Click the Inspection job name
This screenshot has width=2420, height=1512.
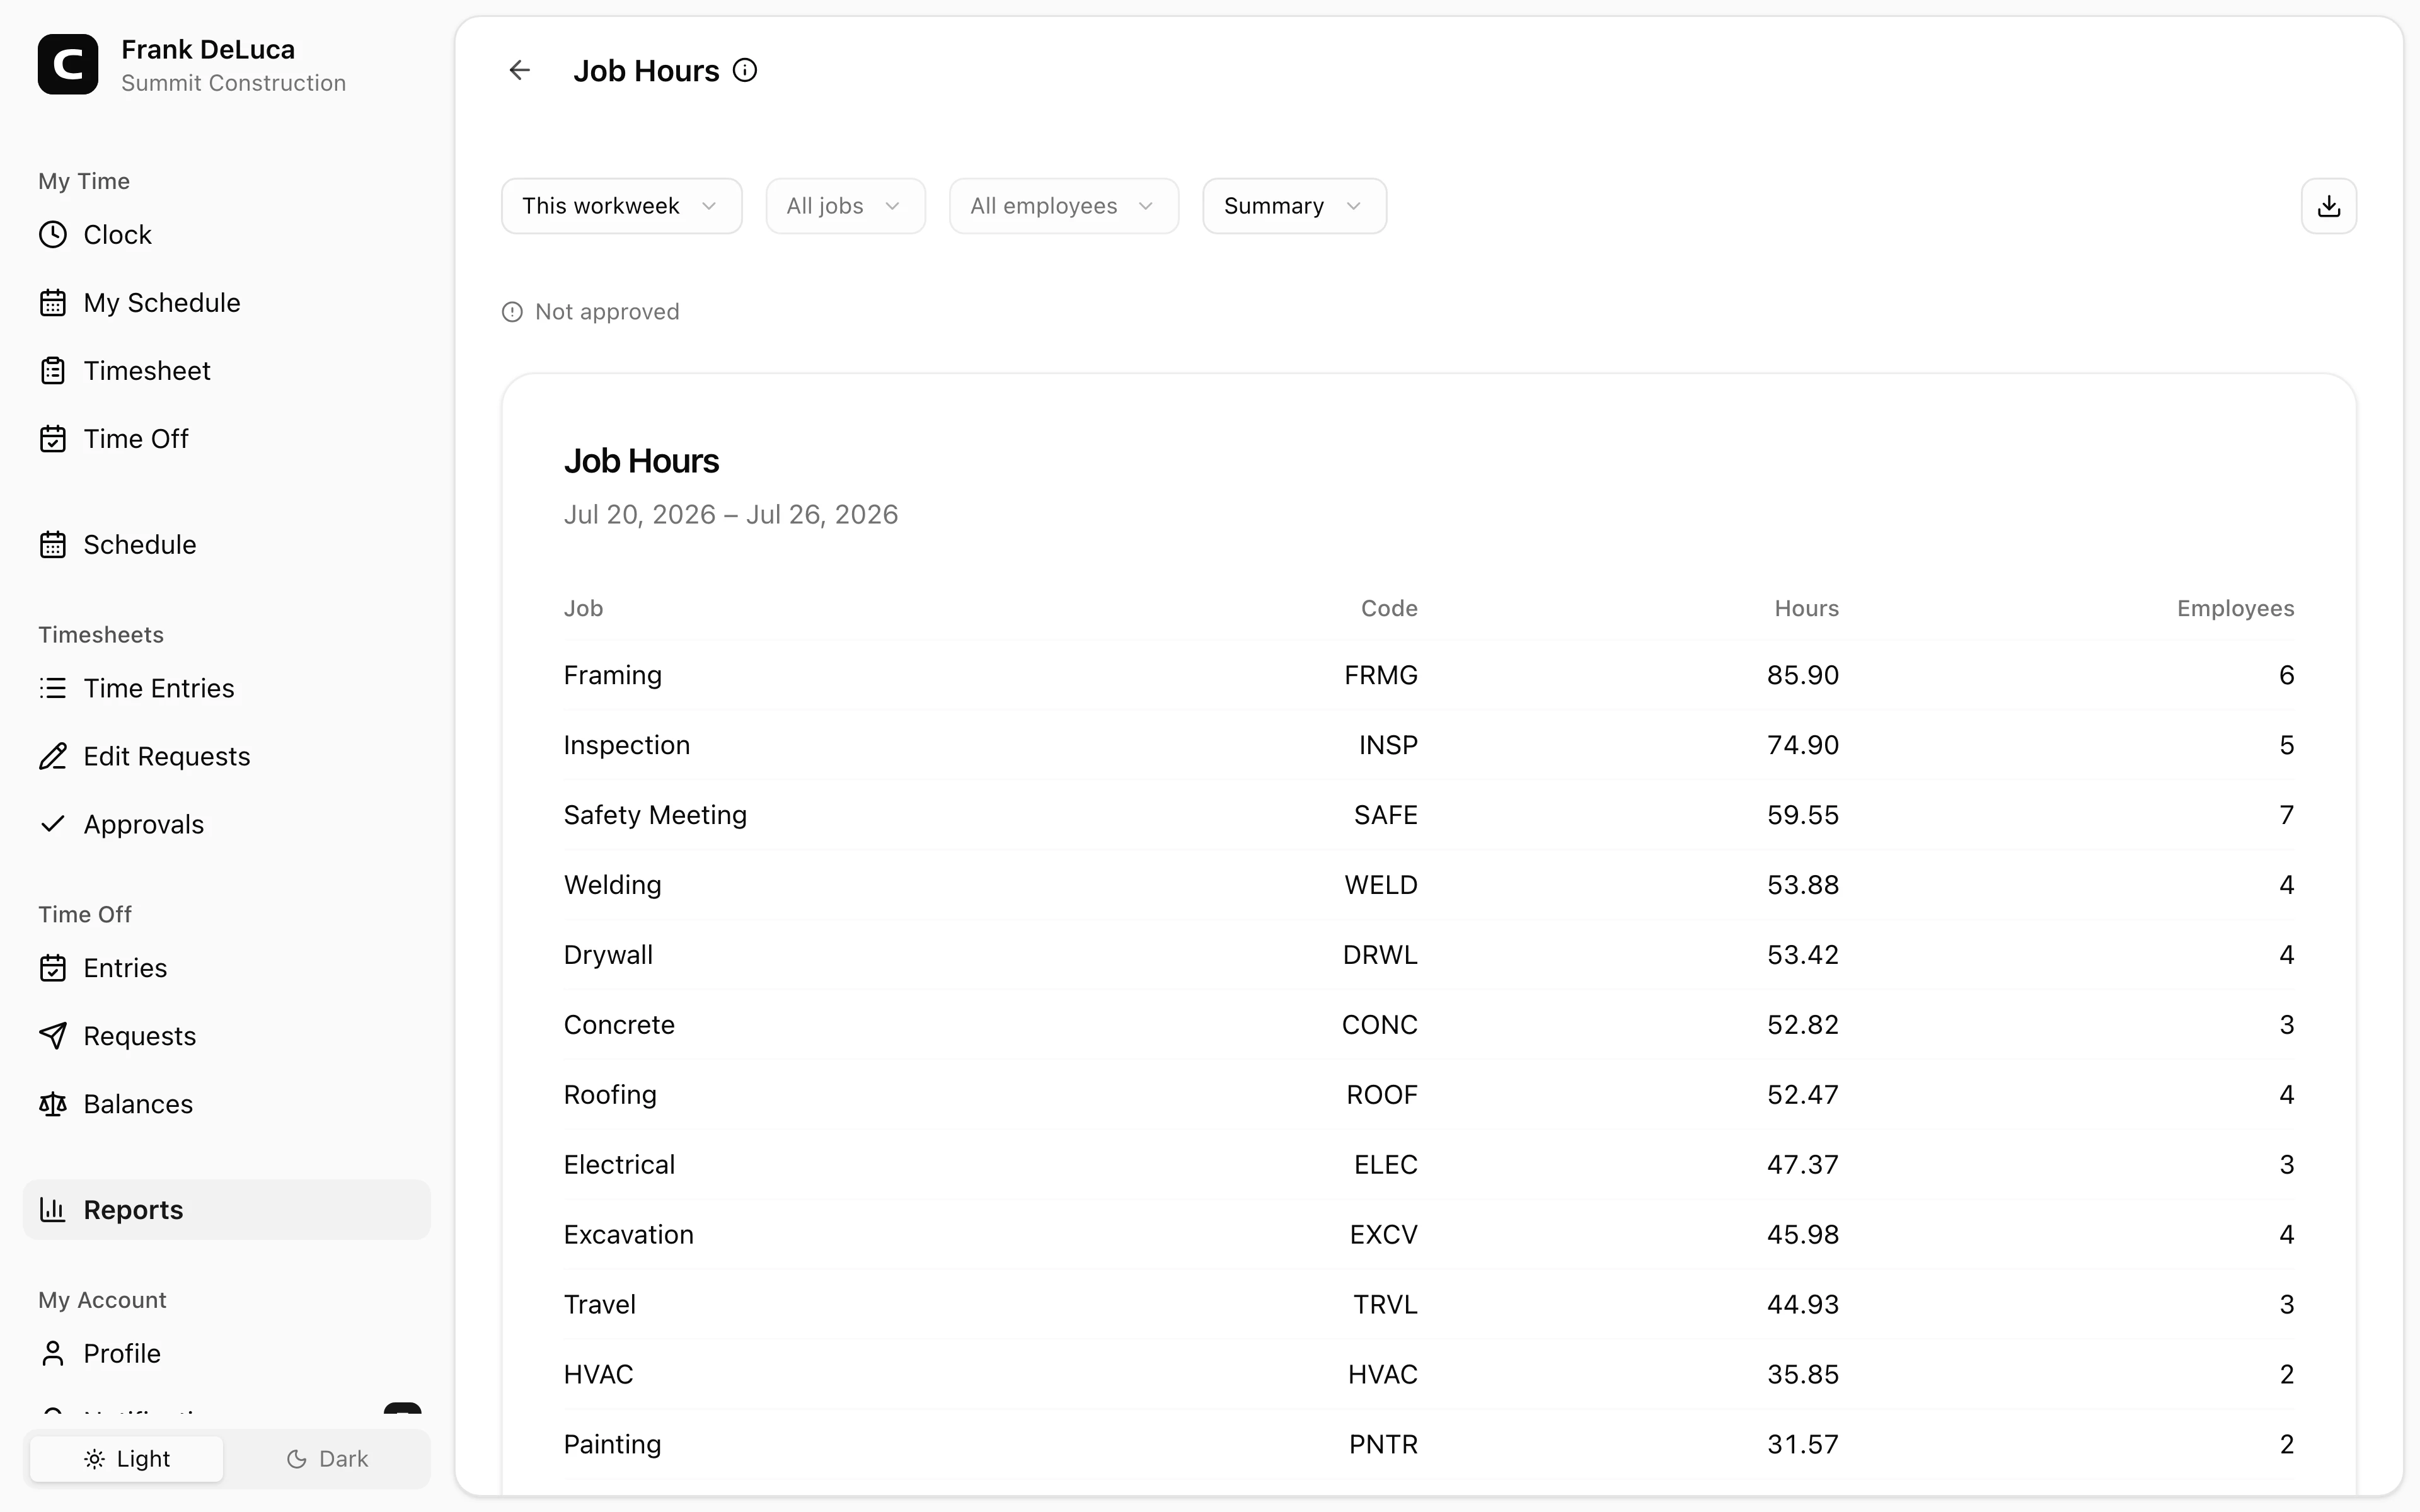tap(627, 746)
